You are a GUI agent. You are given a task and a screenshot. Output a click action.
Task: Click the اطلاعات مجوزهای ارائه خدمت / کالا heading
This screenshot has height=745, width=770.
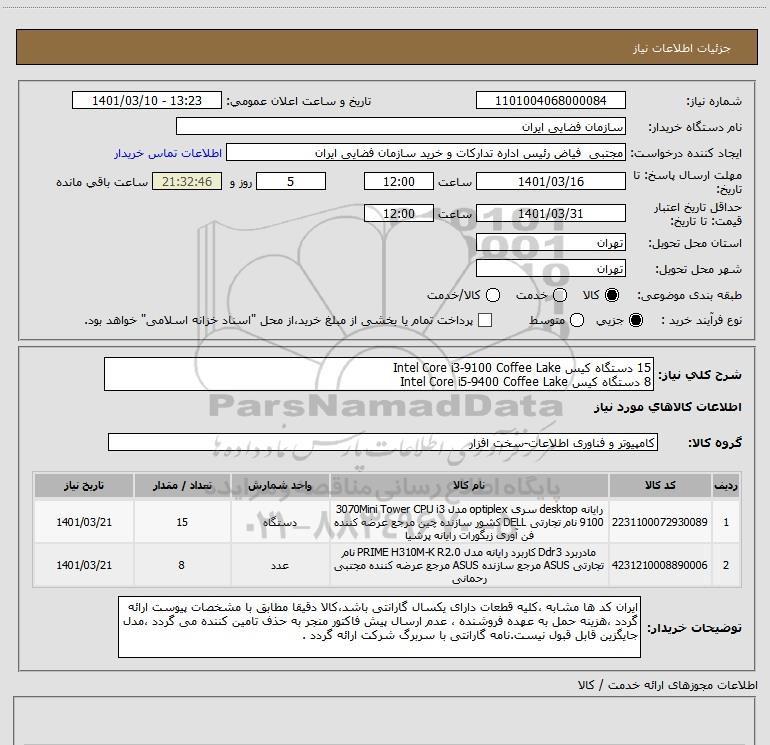668,685
